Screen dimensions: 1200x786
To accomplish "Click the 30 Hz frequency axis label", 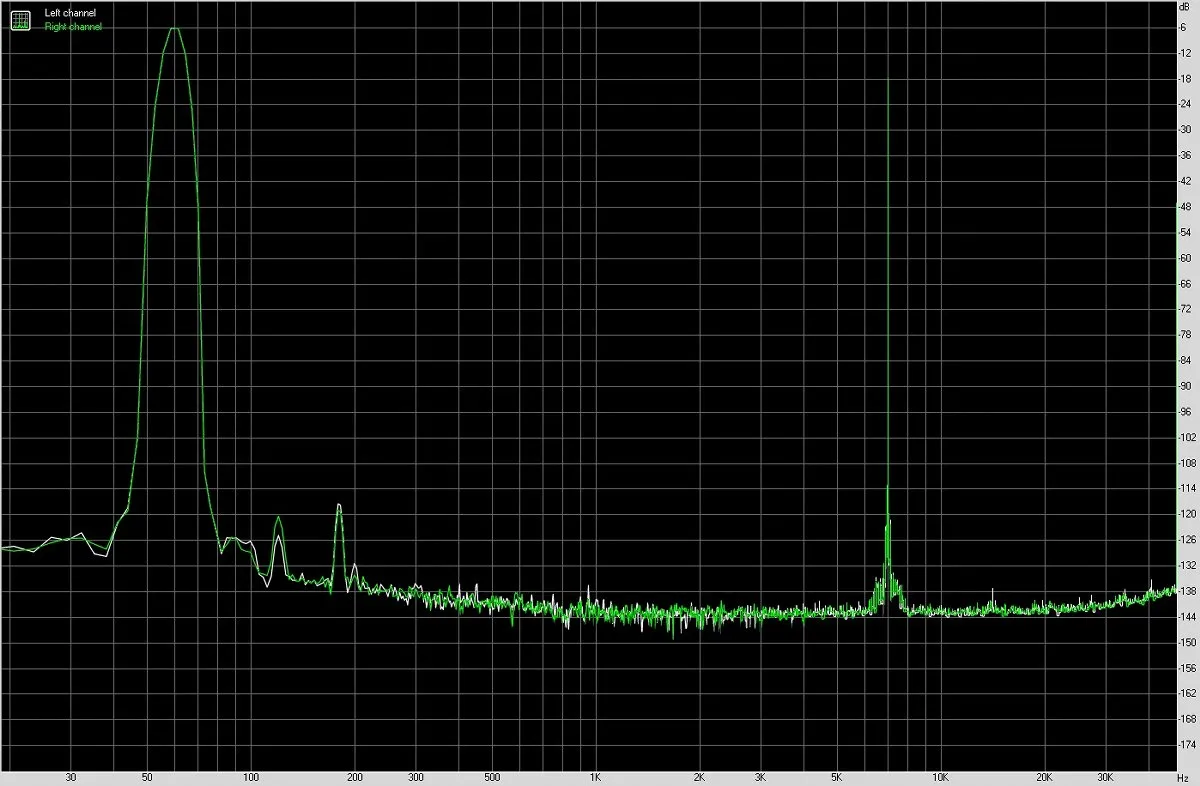I will 71,777.
